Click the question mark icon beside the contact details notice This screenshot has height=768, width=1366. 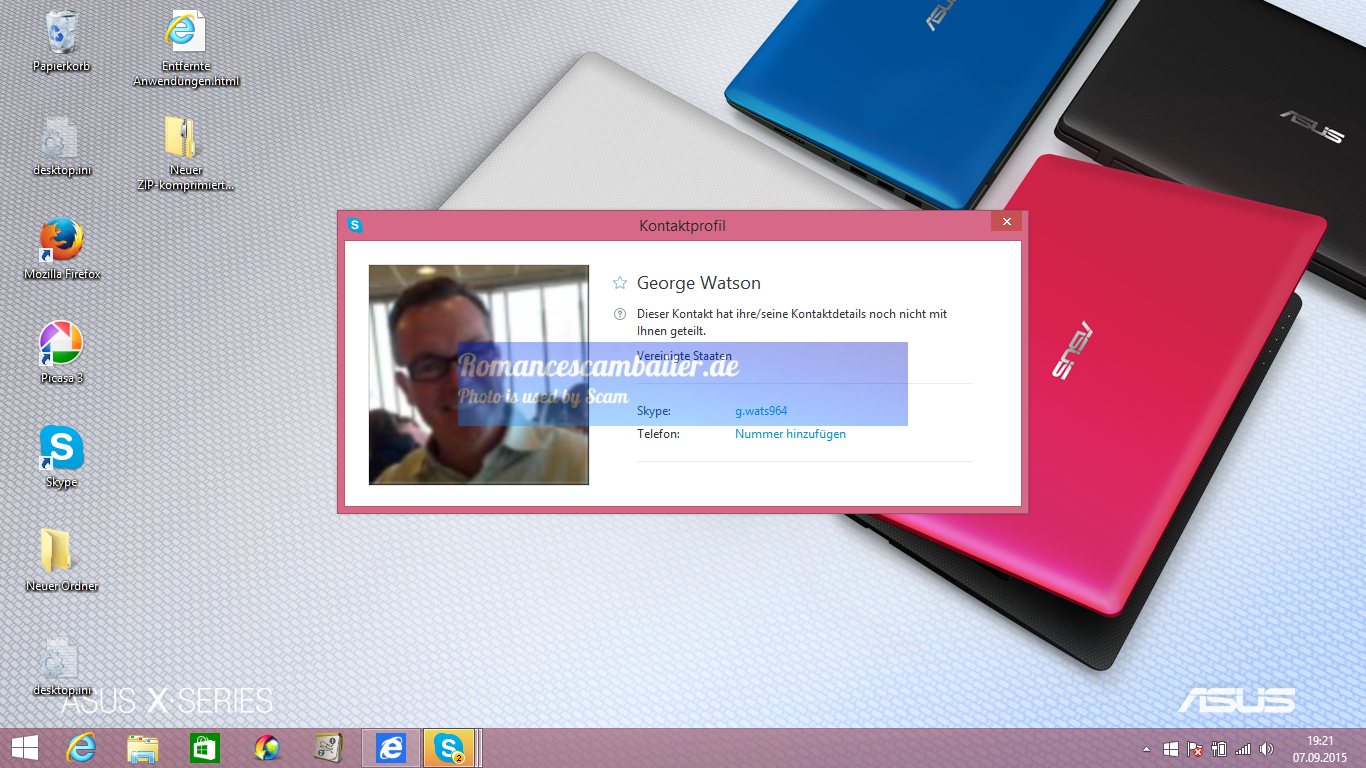point(620,314)
